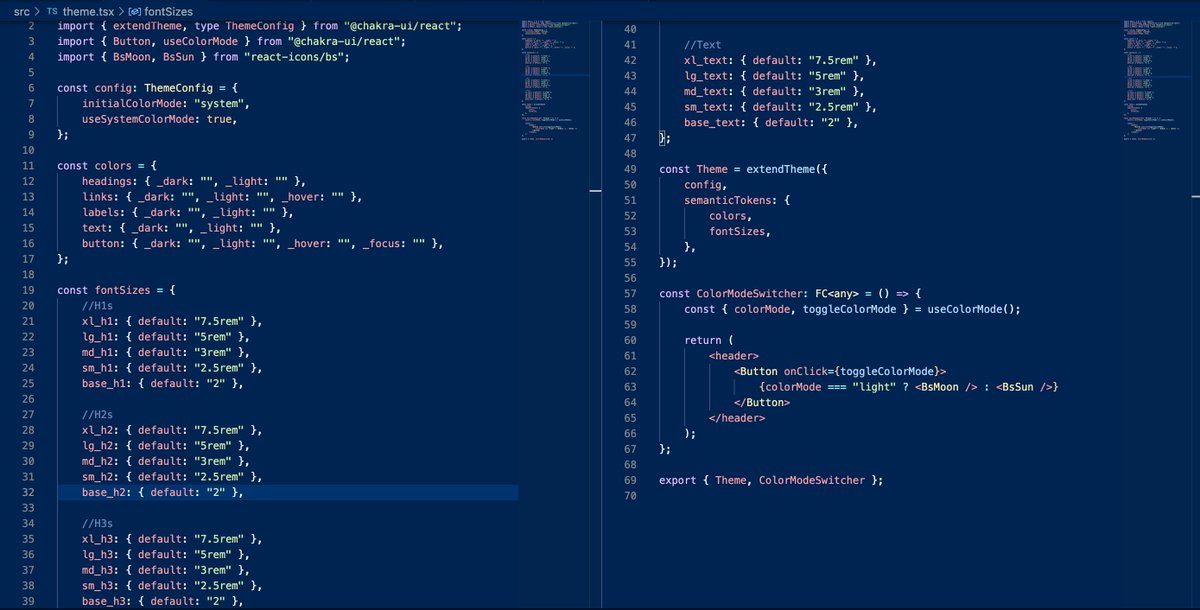Open the src folder breadcrumb
Viewport: 1200px width, 610px height.
tap(21, 10)
